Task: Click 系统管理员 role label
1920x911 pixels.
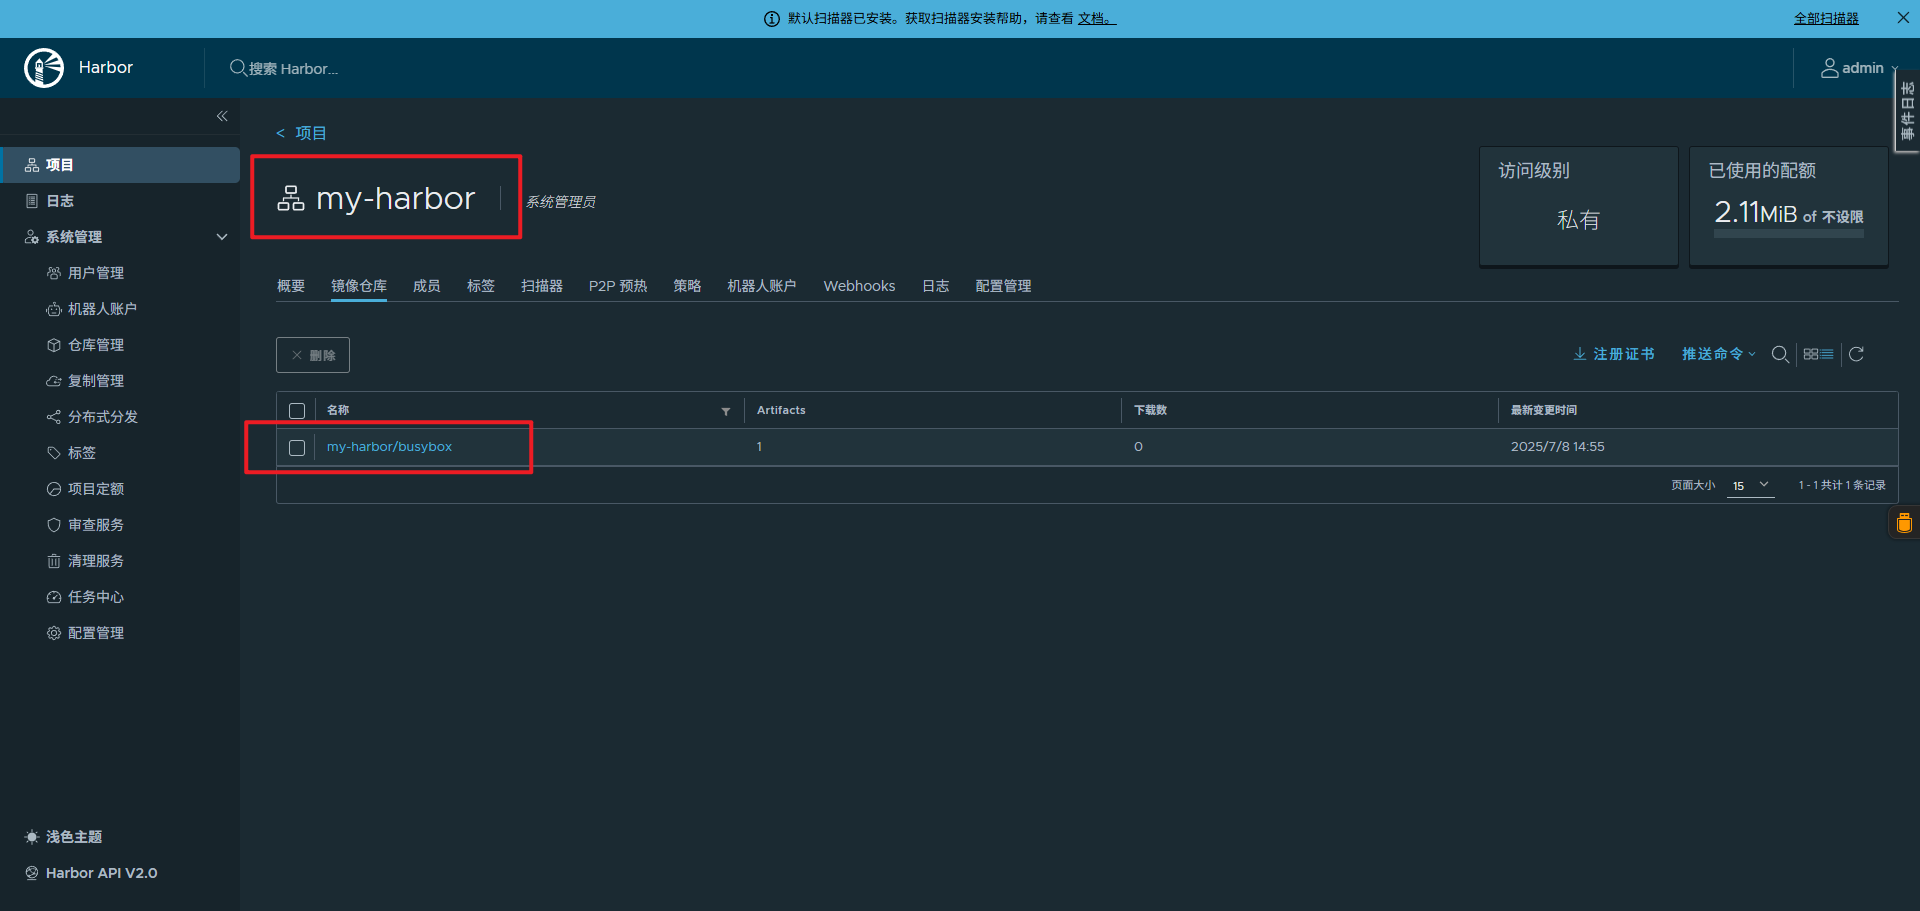Action: tap(561, 202)
